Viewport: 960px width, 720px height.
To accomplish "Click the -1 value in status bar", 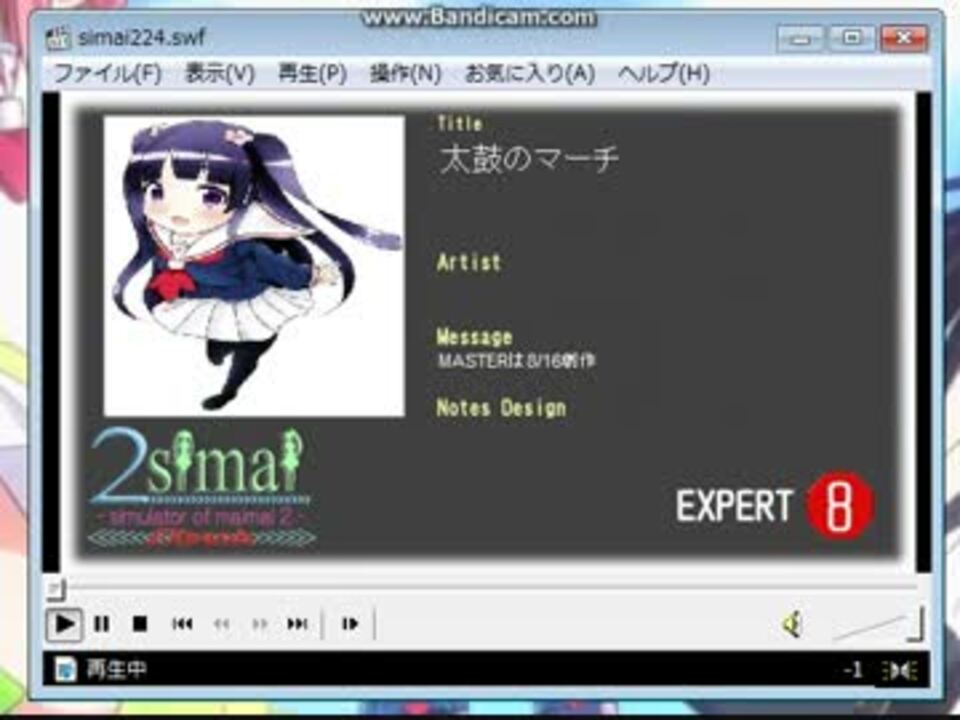I will tap(853, 670).
